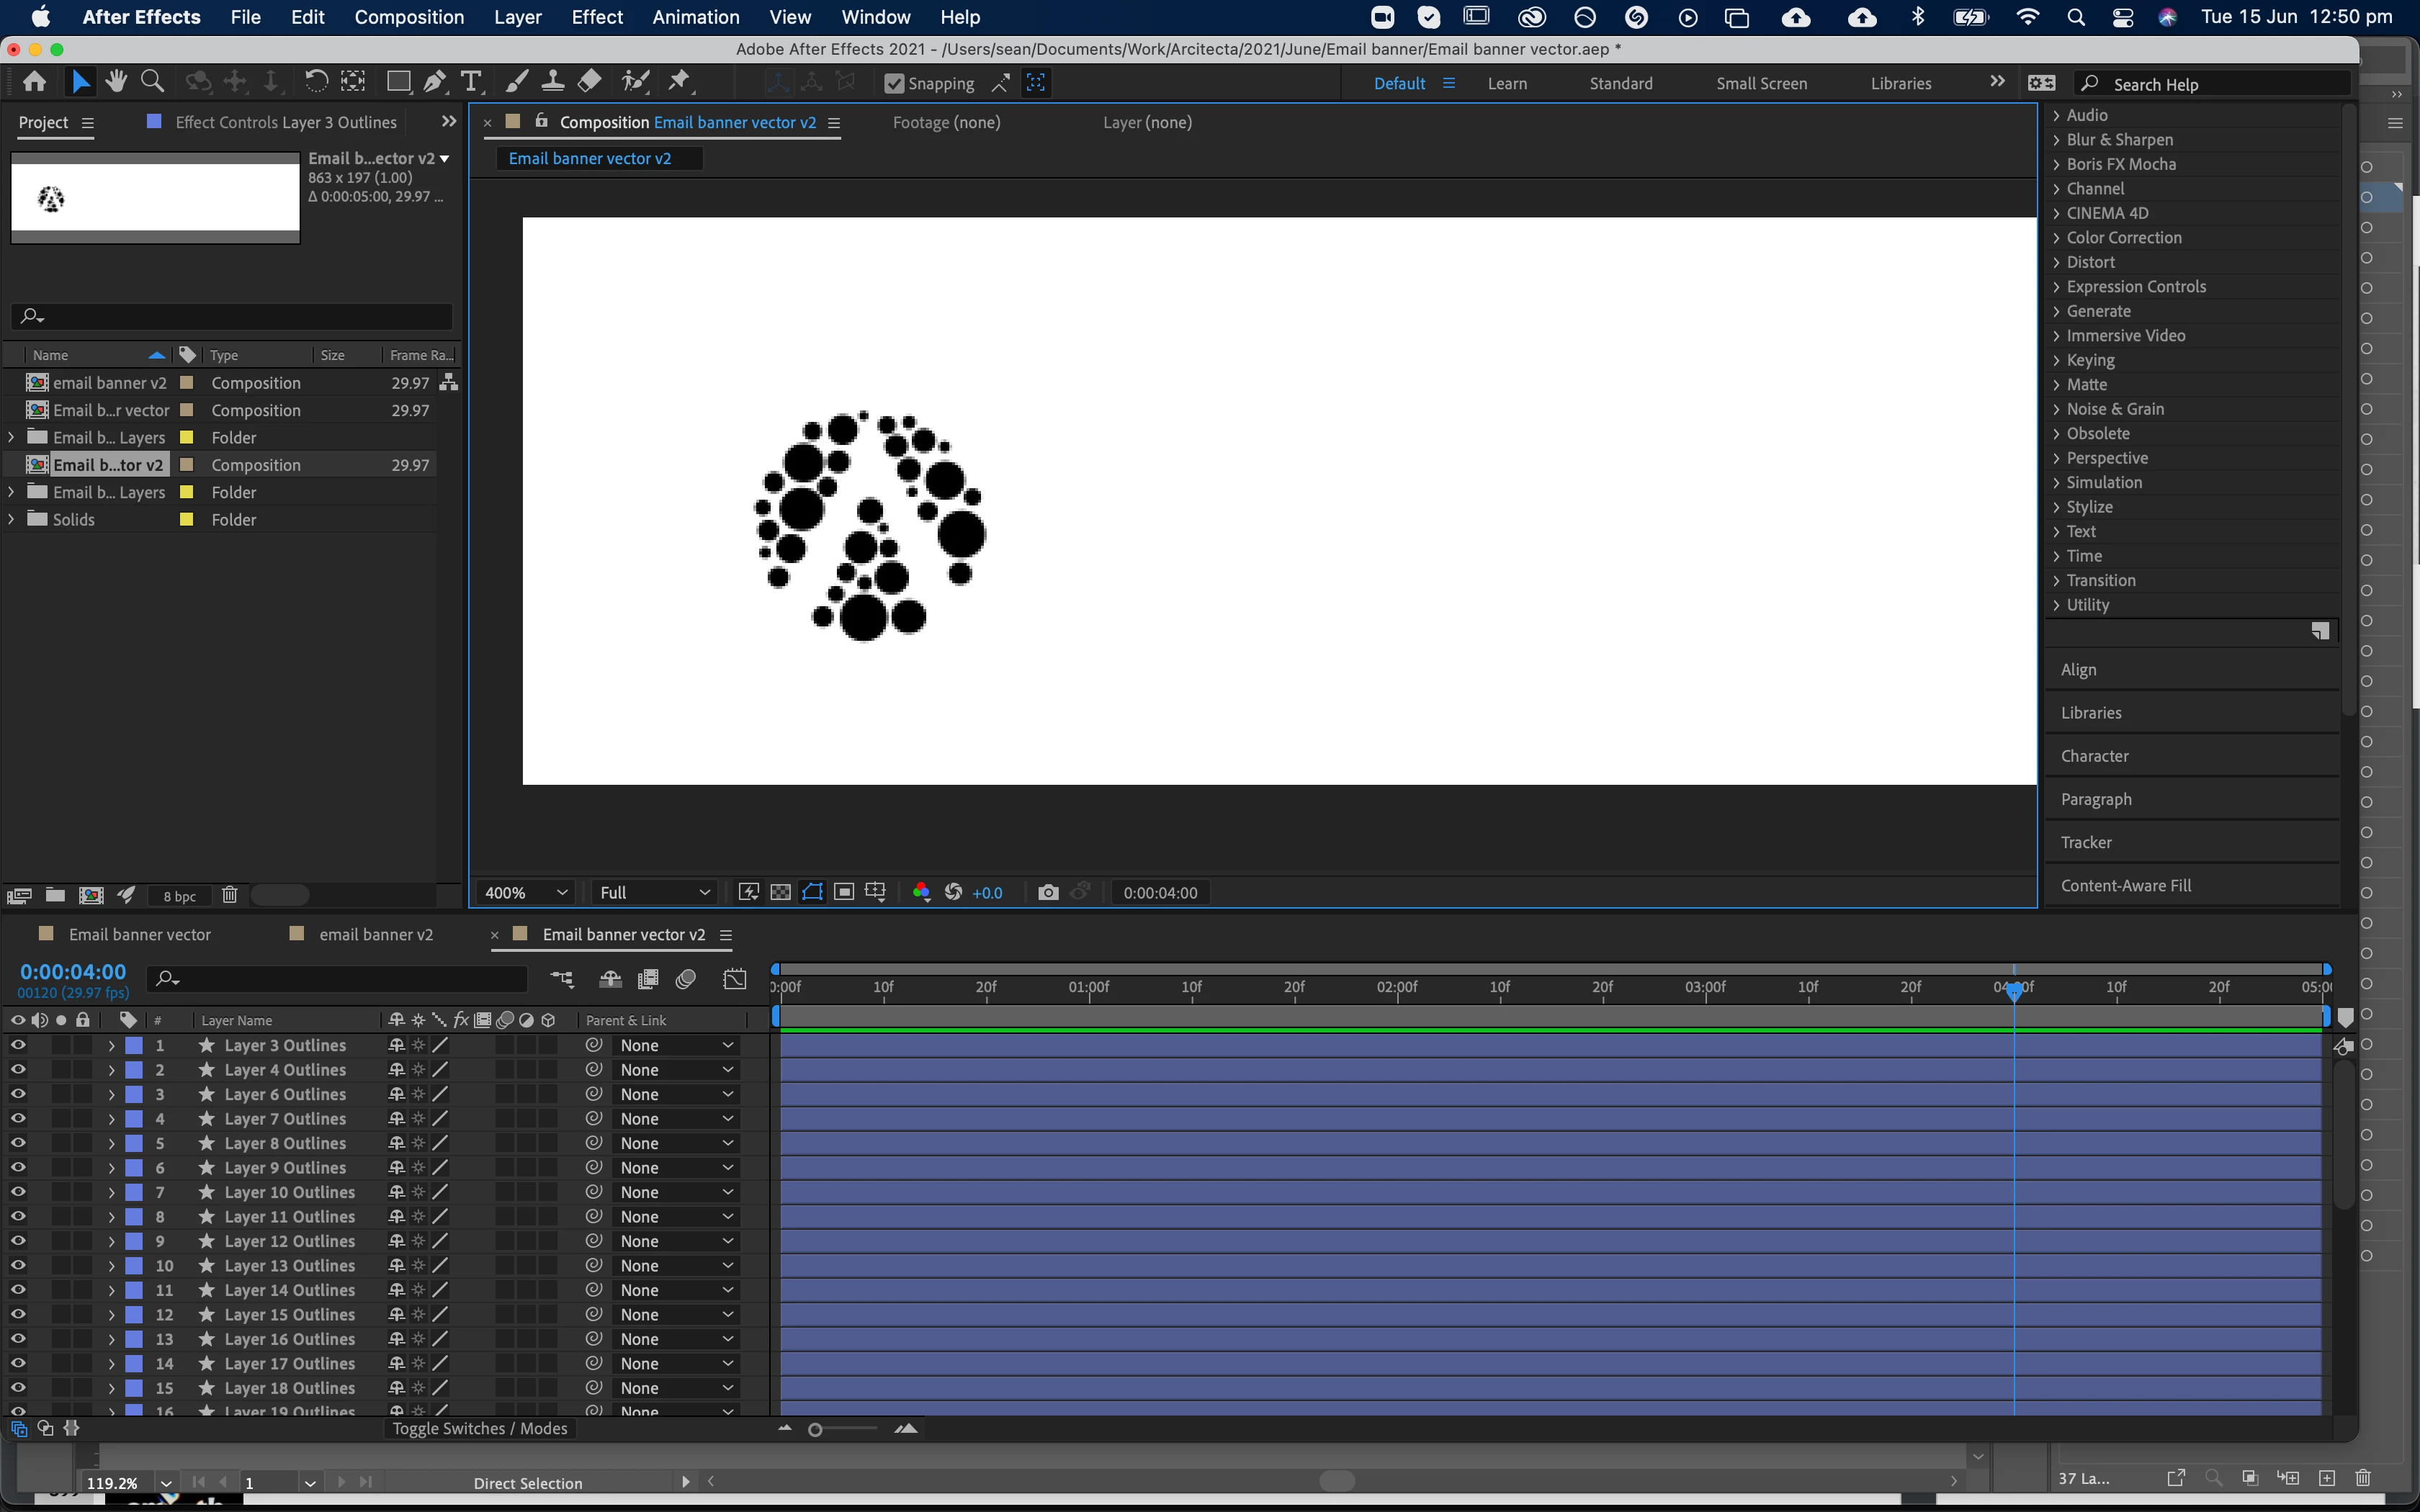Click the snapshot camera icon
The image size is (2420, 1512).
click(1047, 892)
